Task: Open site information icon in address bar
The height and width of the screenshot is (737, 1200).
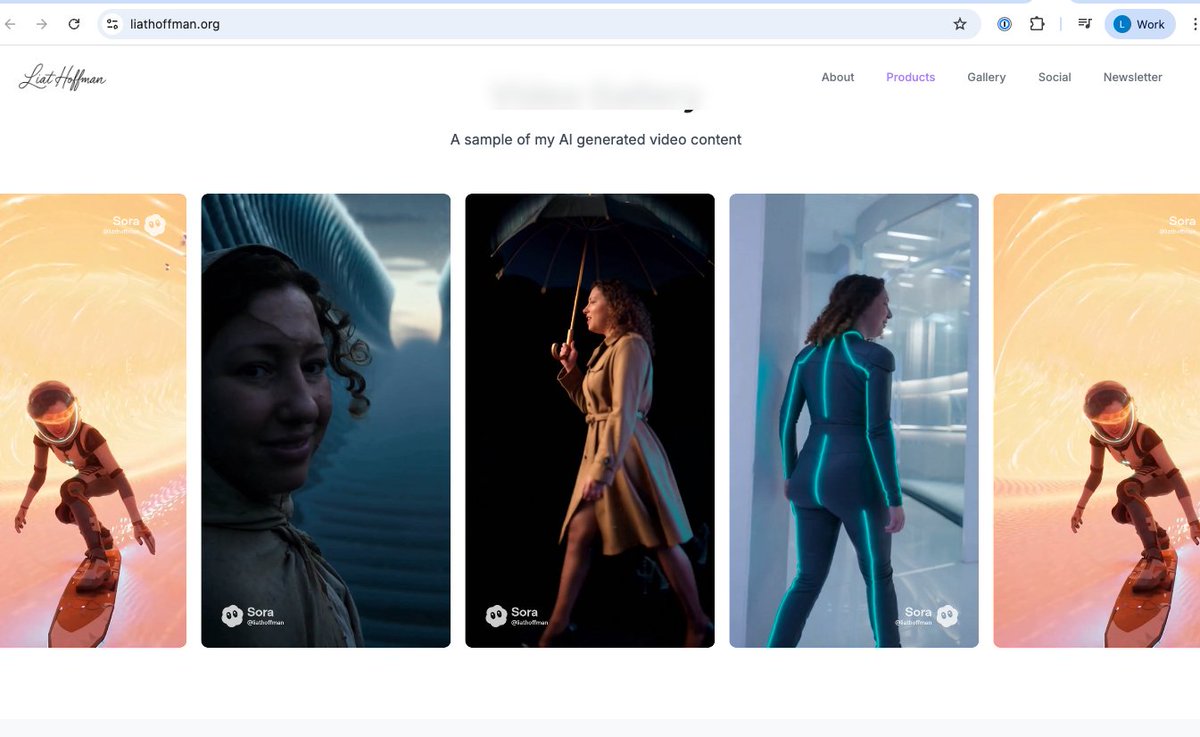Action: pyautogui.click(x=113, y=24)
